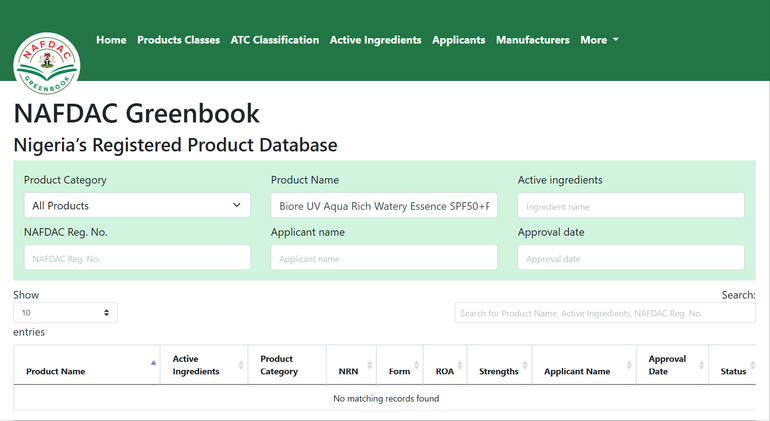Sort by Active Ingredients column
The image size is (770, 421).
[204, 365]
